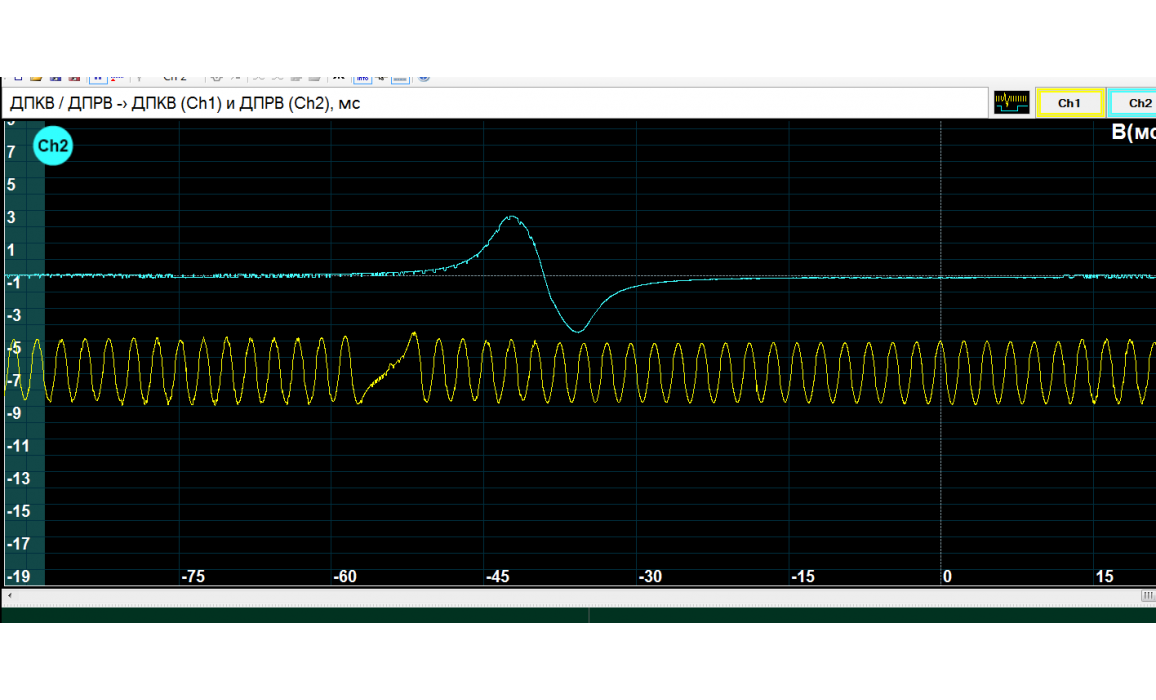The image size is (1156, 700).
Task: Click the cyan Ch2 circle marker
Action: 52,147
